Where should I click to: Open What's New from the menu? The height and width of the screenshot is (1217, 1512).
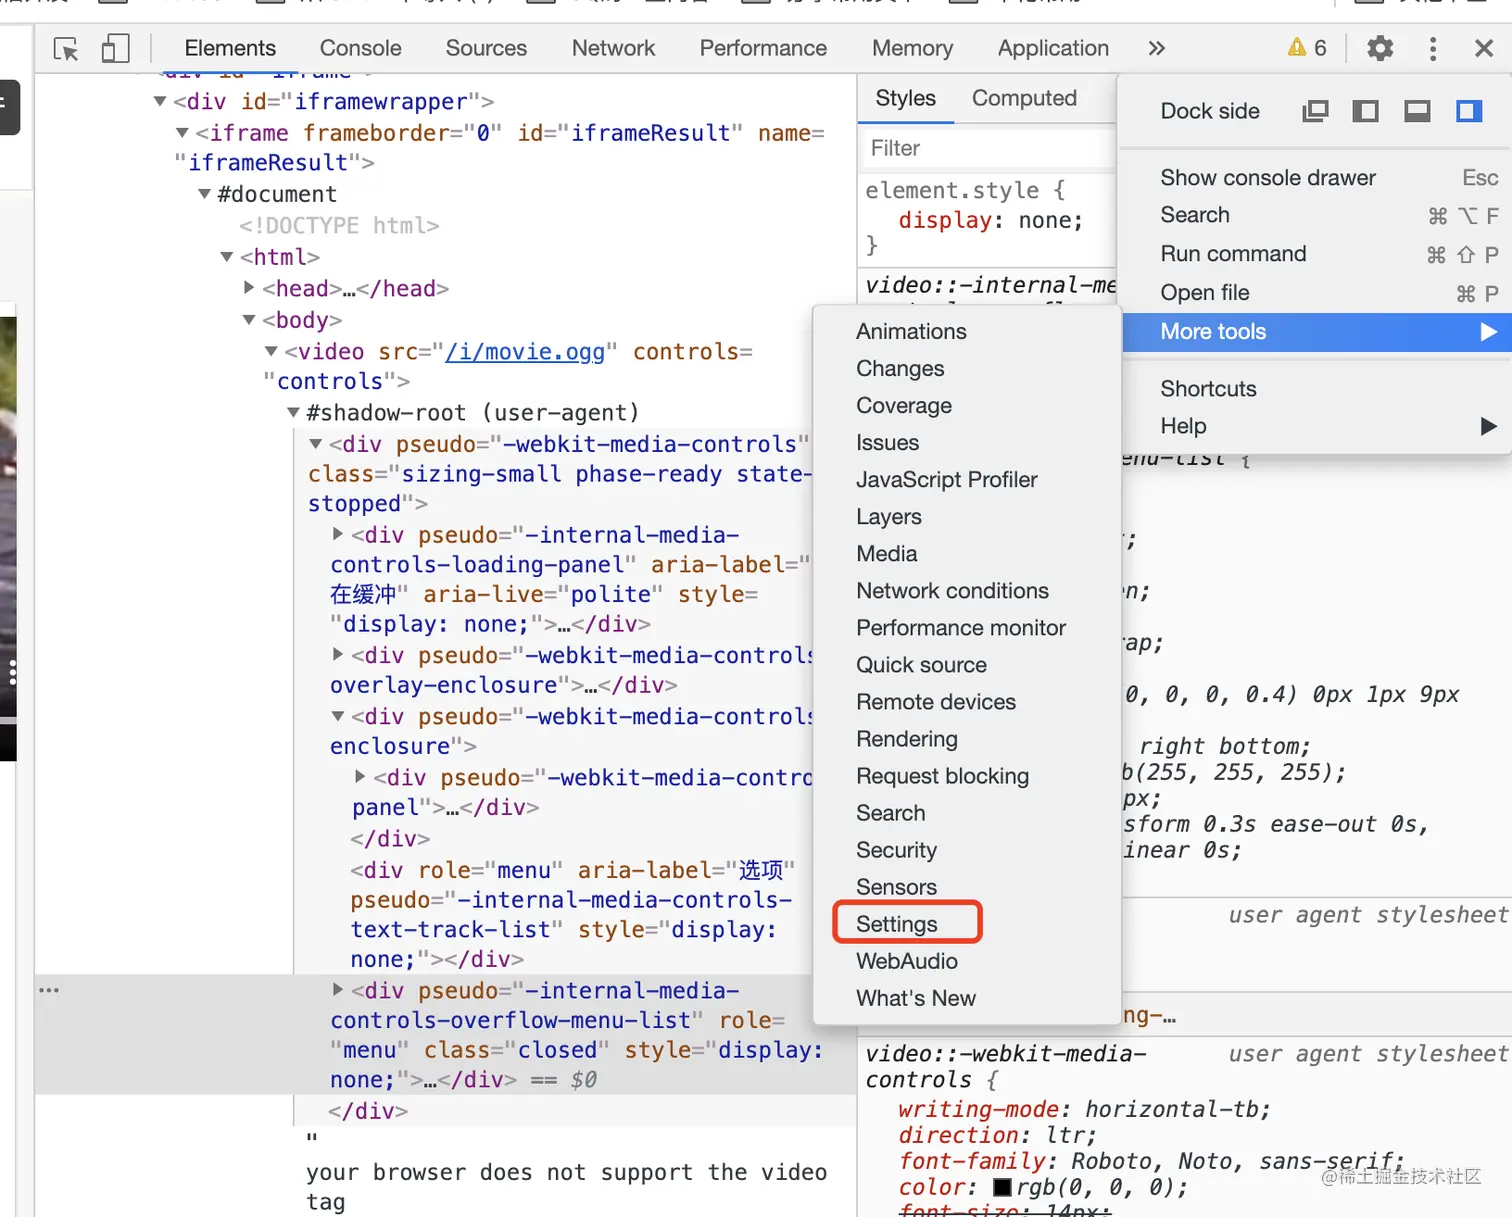(x=915, y=997)
